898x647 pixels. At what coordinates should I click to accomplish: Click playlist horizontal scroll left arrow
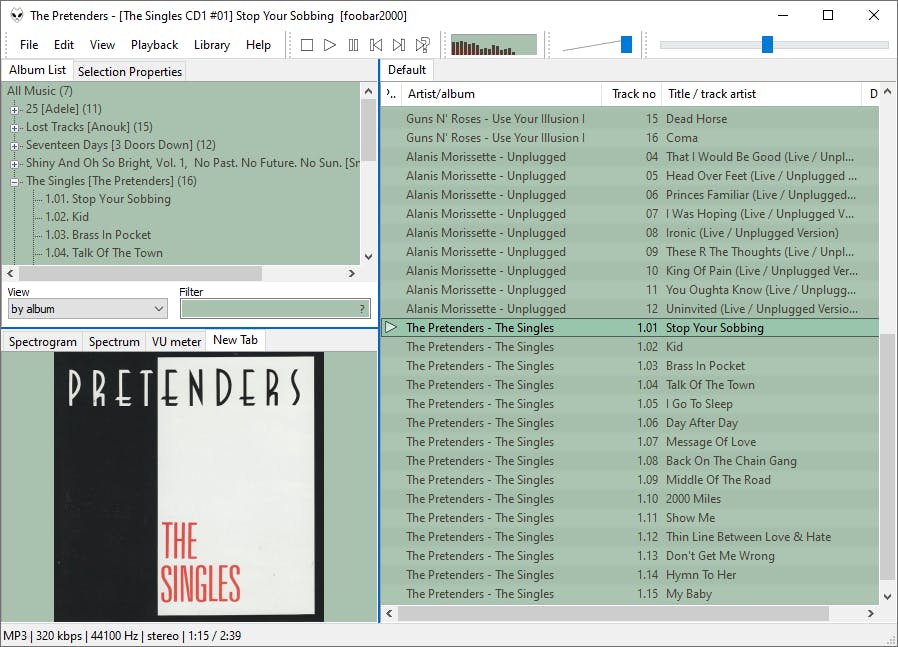tap(389, 613)
